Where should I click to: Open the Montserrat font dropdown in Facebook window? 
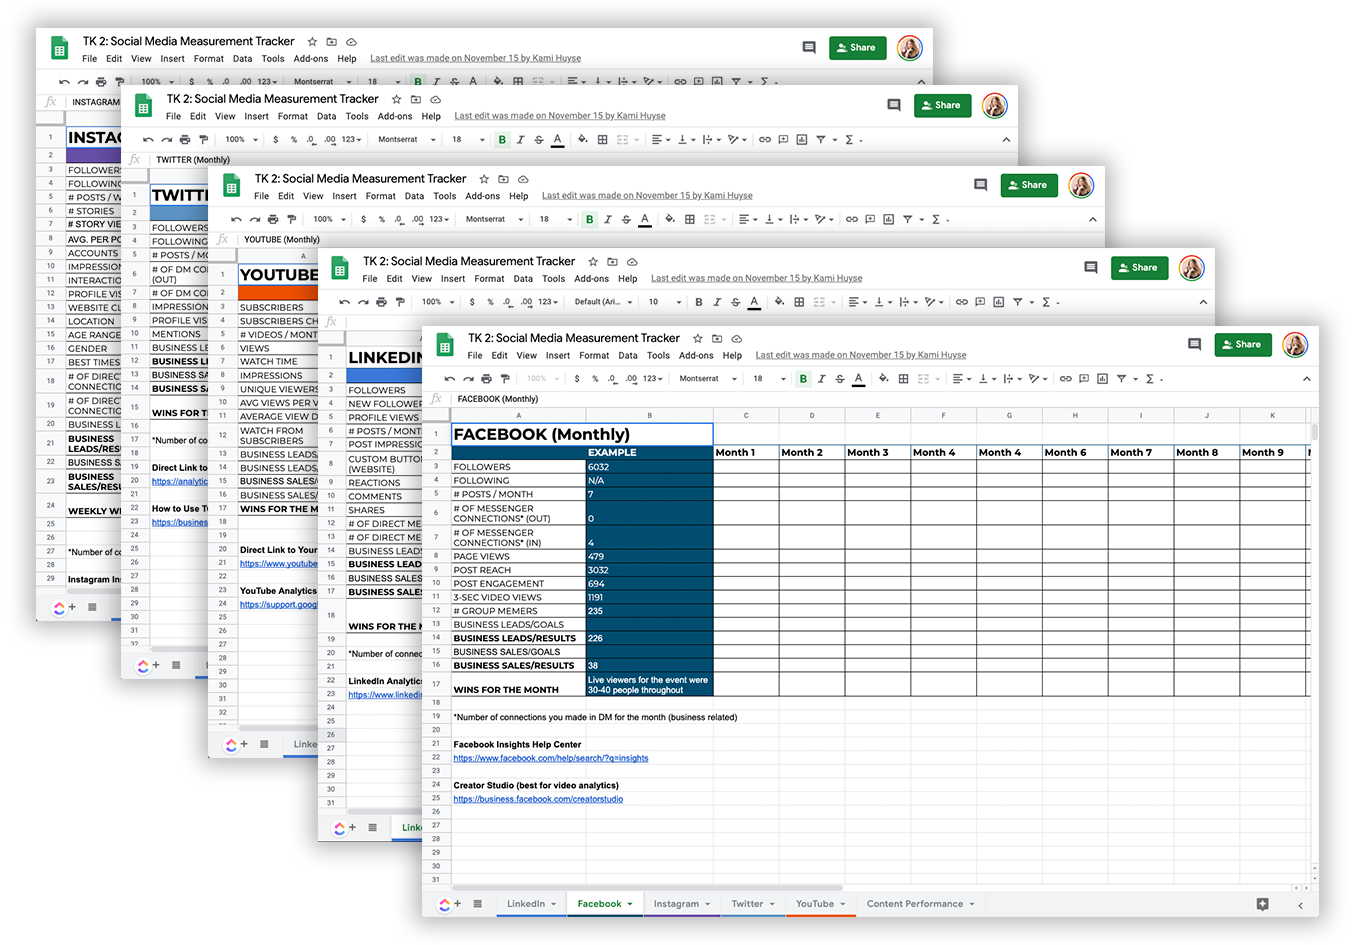pos(708,379)
